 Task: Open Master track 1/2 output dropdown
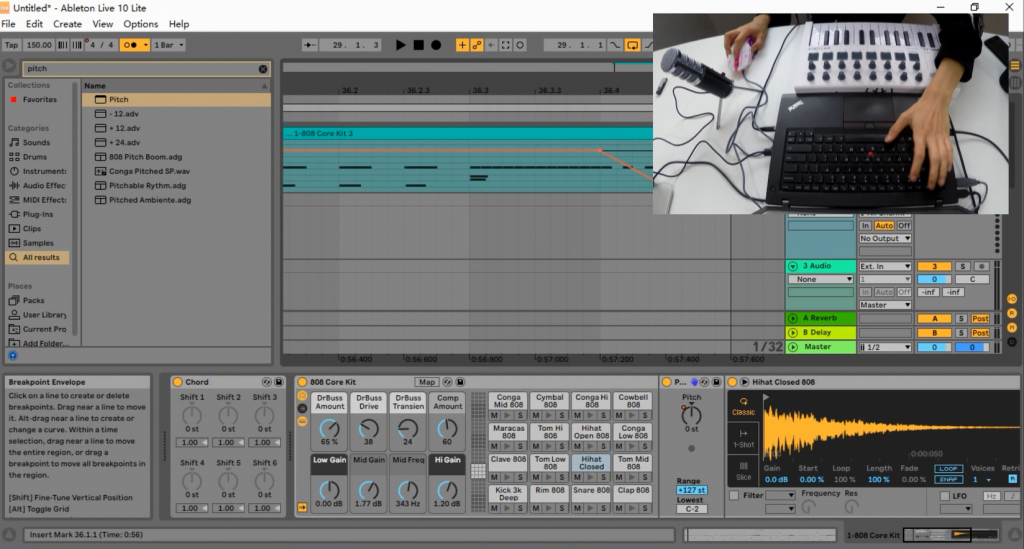[885, 347]
